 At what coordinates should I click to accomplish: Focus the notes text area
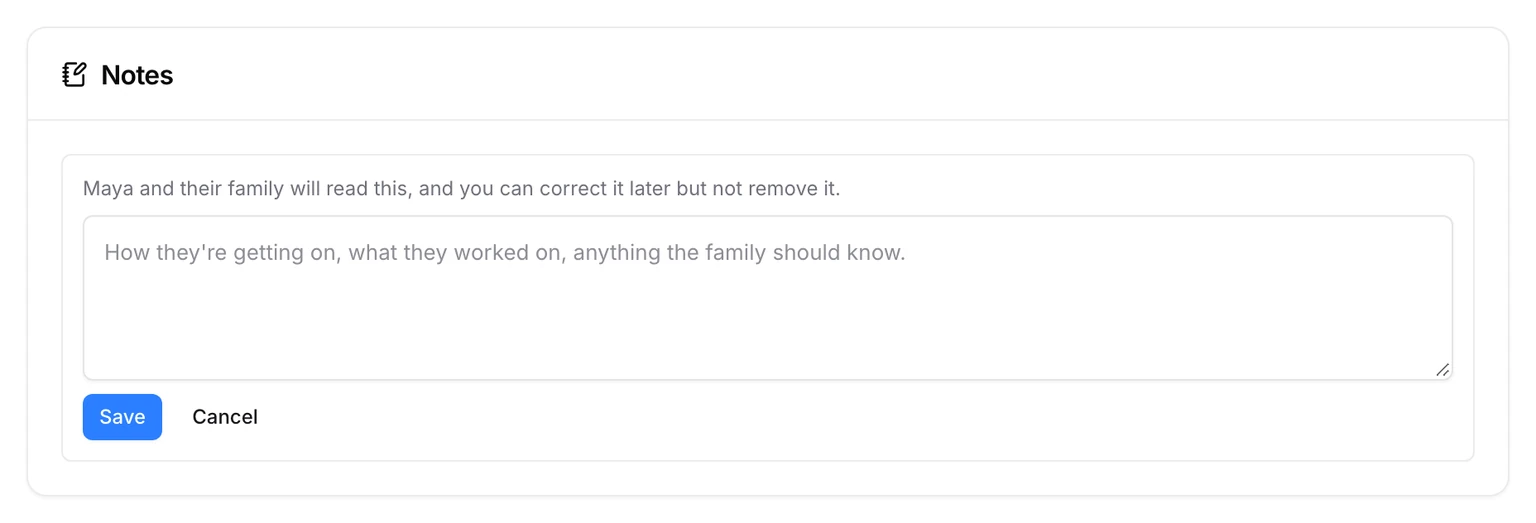[x=767, y=298]
